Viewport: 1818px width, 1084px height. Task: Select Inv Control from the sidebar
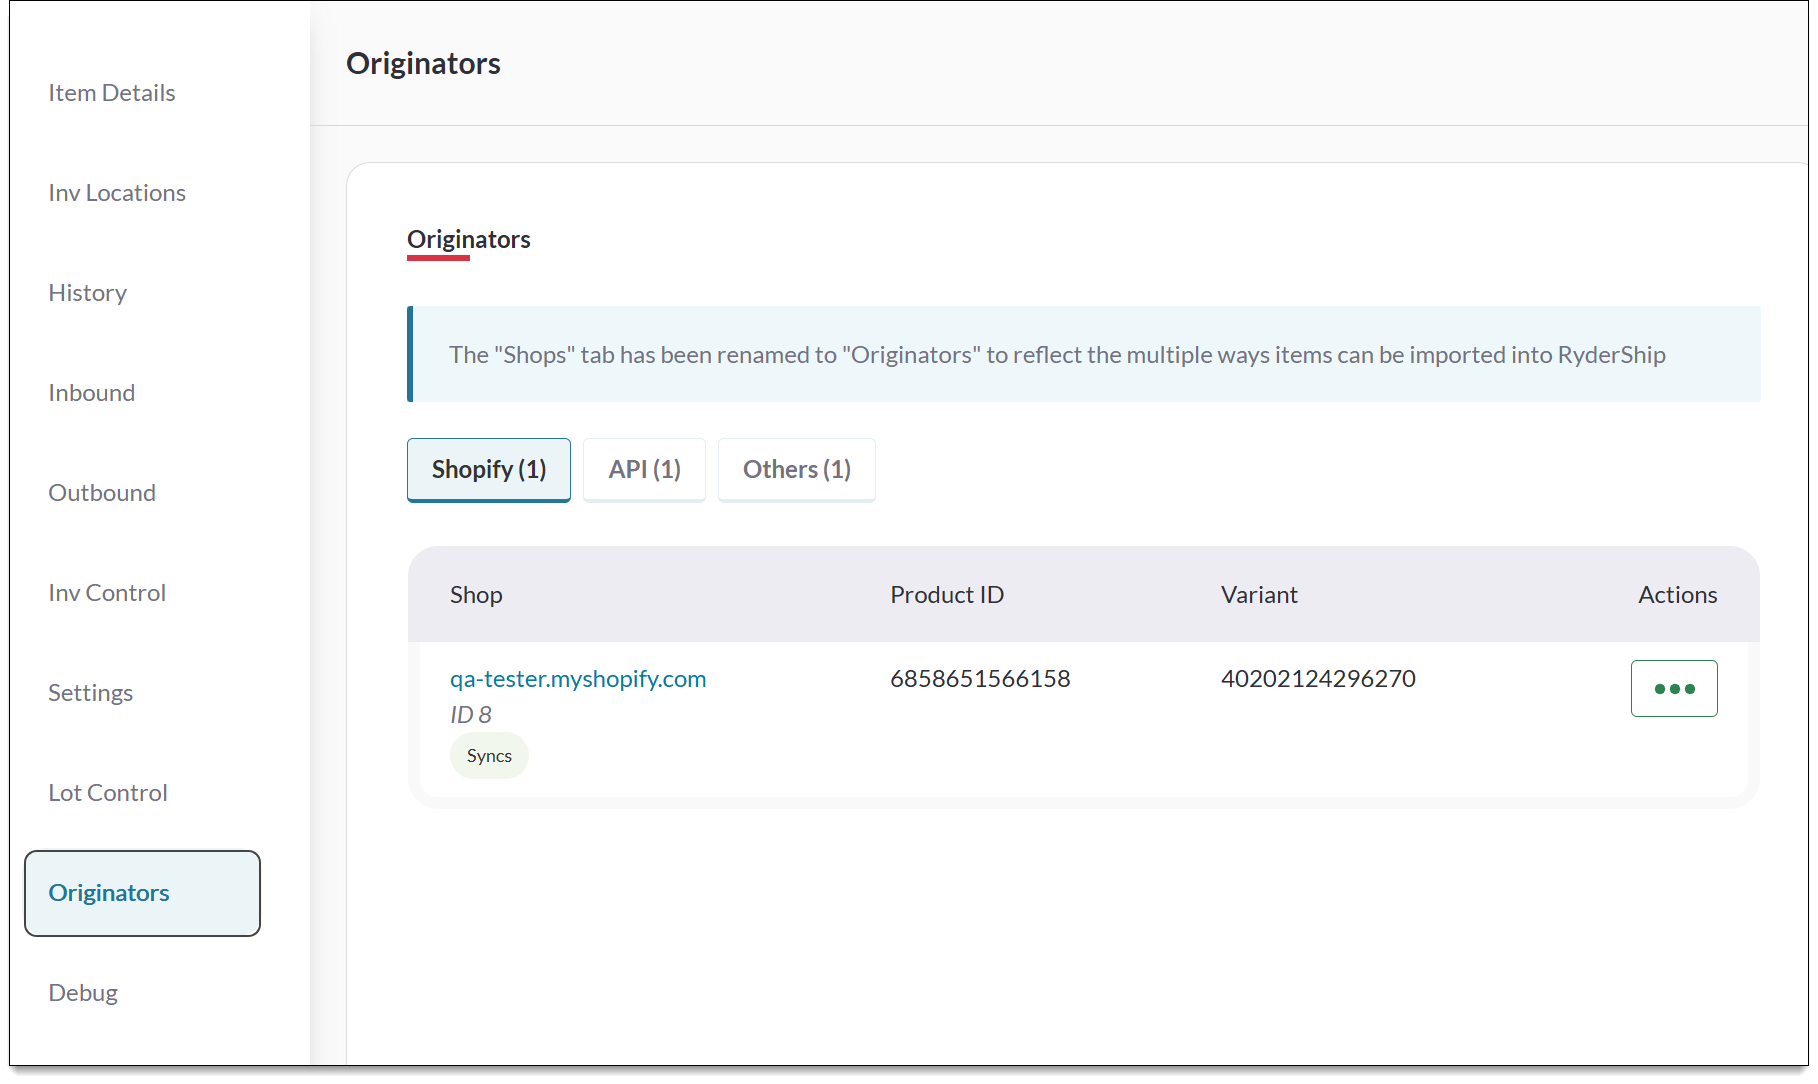coord(106,592)
